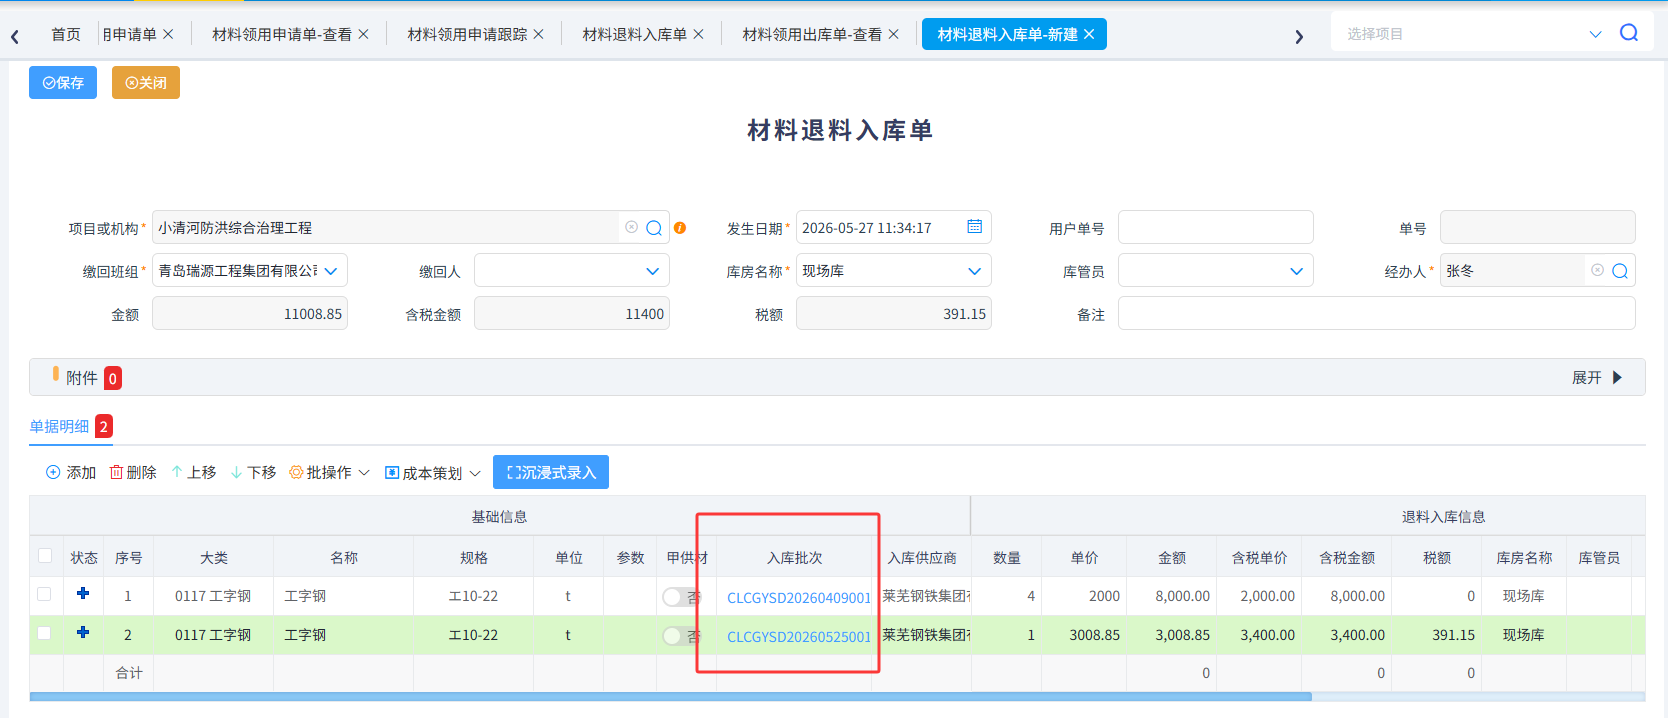Clear the 项目或机构 field with the x icon

(x=631, y=227)
